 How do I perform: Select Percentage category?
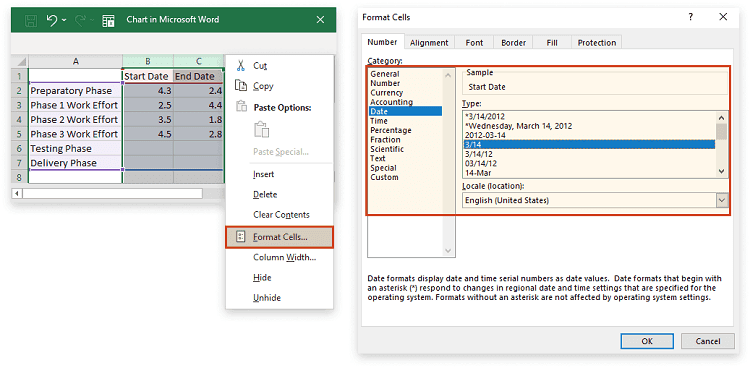coord(390,130)
